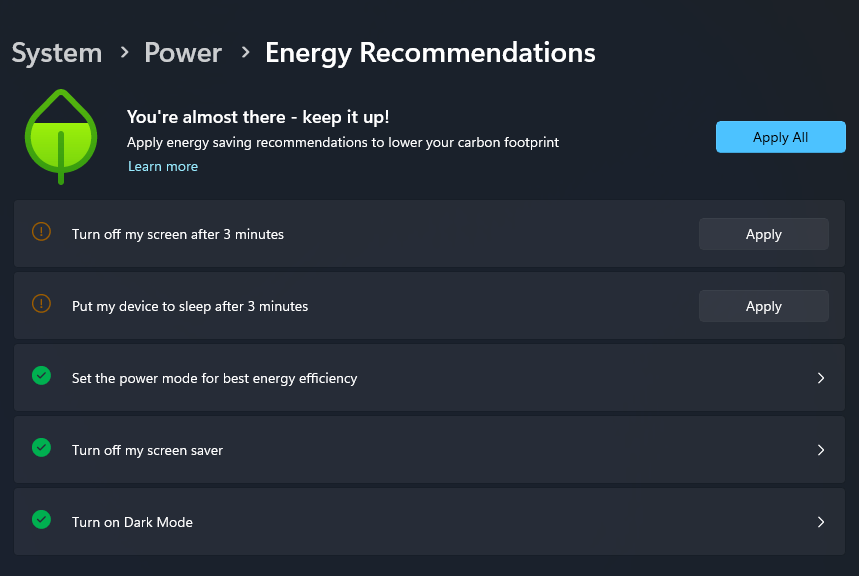Expand the power mode energy efficiency chevron
The width and height of the screenshot is (859, 576).
click(821, 378)
